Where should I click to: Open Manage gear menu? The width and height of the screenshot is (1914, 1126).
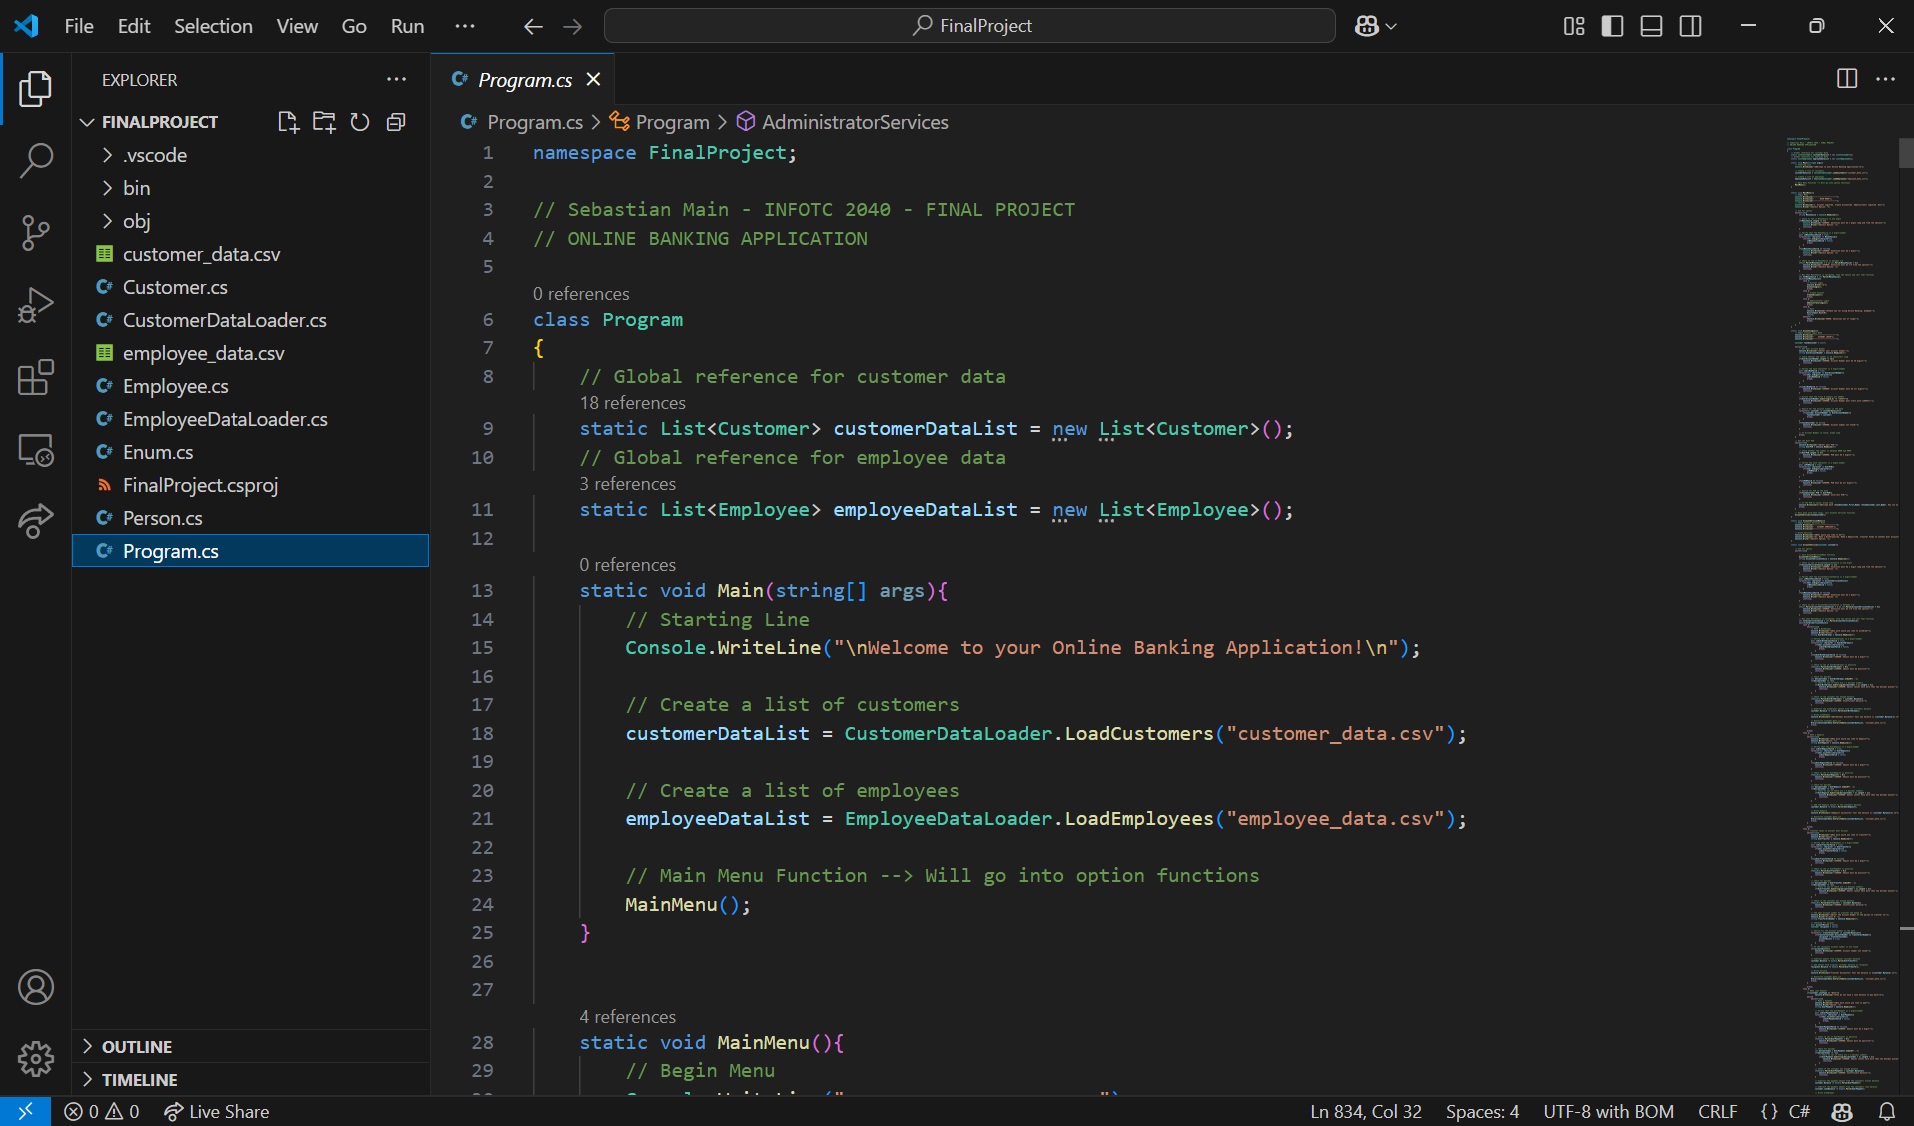pyautogui.click(x=35, y=1058)
